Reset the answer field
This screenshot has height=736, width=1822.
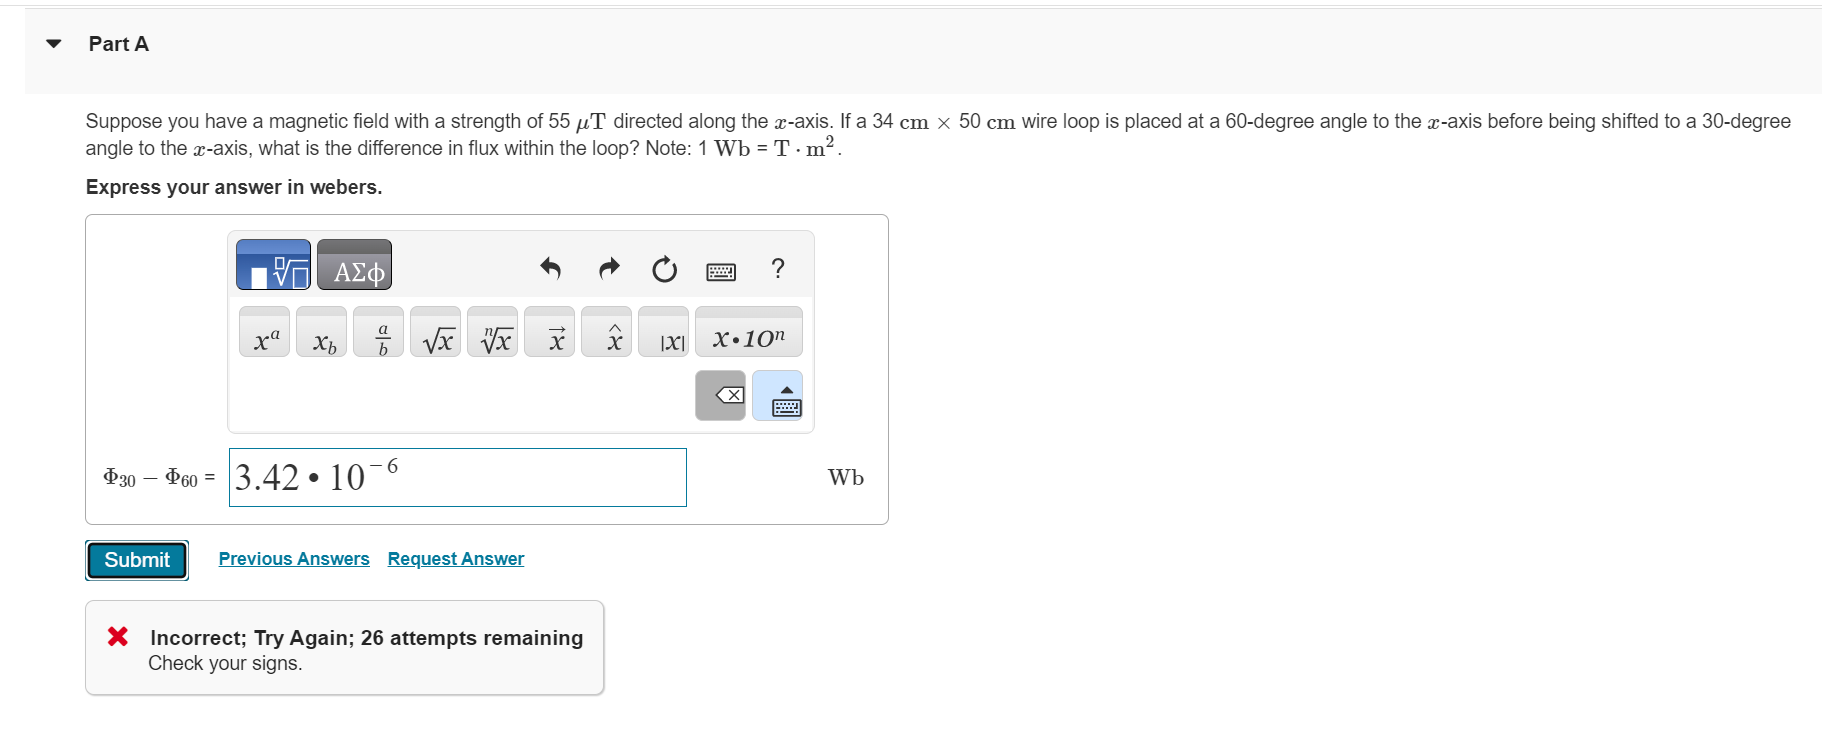click(664, 269)
